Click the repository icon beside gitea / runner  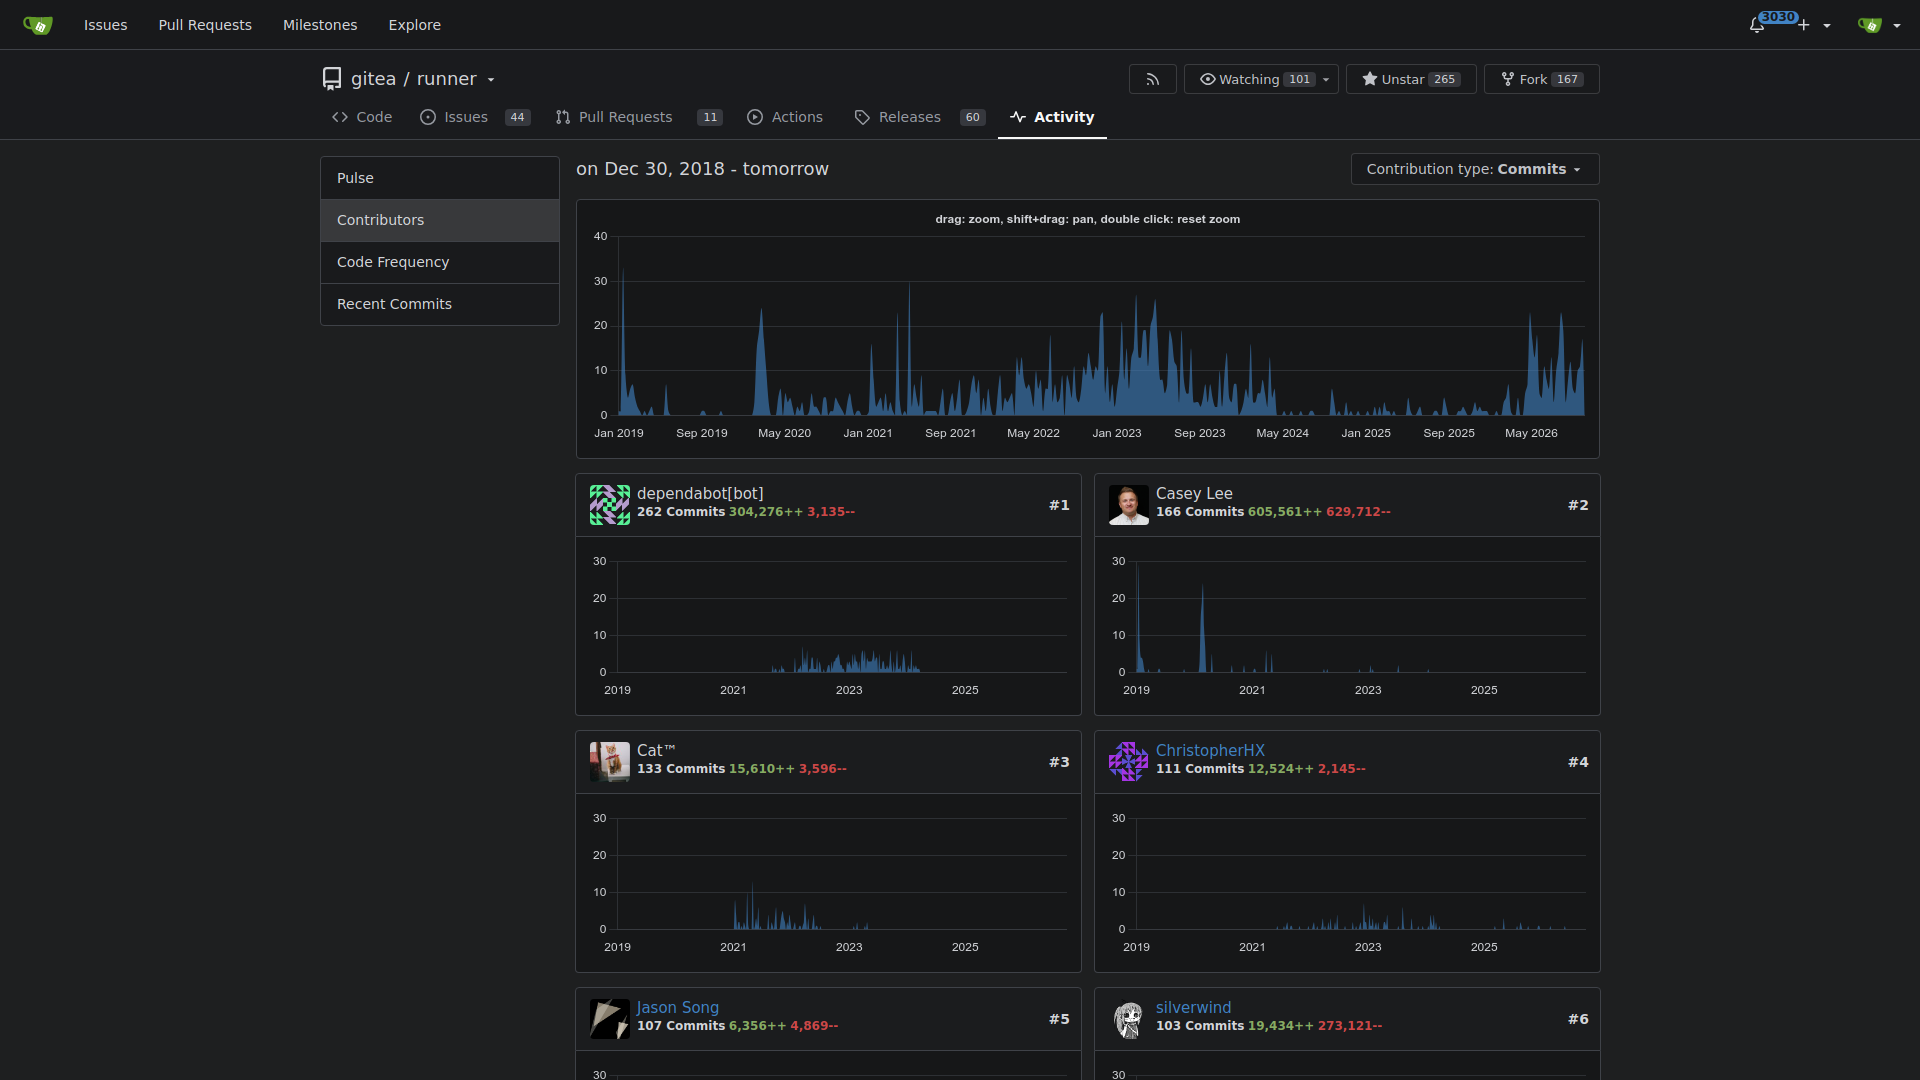pyautogui.click(x=332, y=78)
